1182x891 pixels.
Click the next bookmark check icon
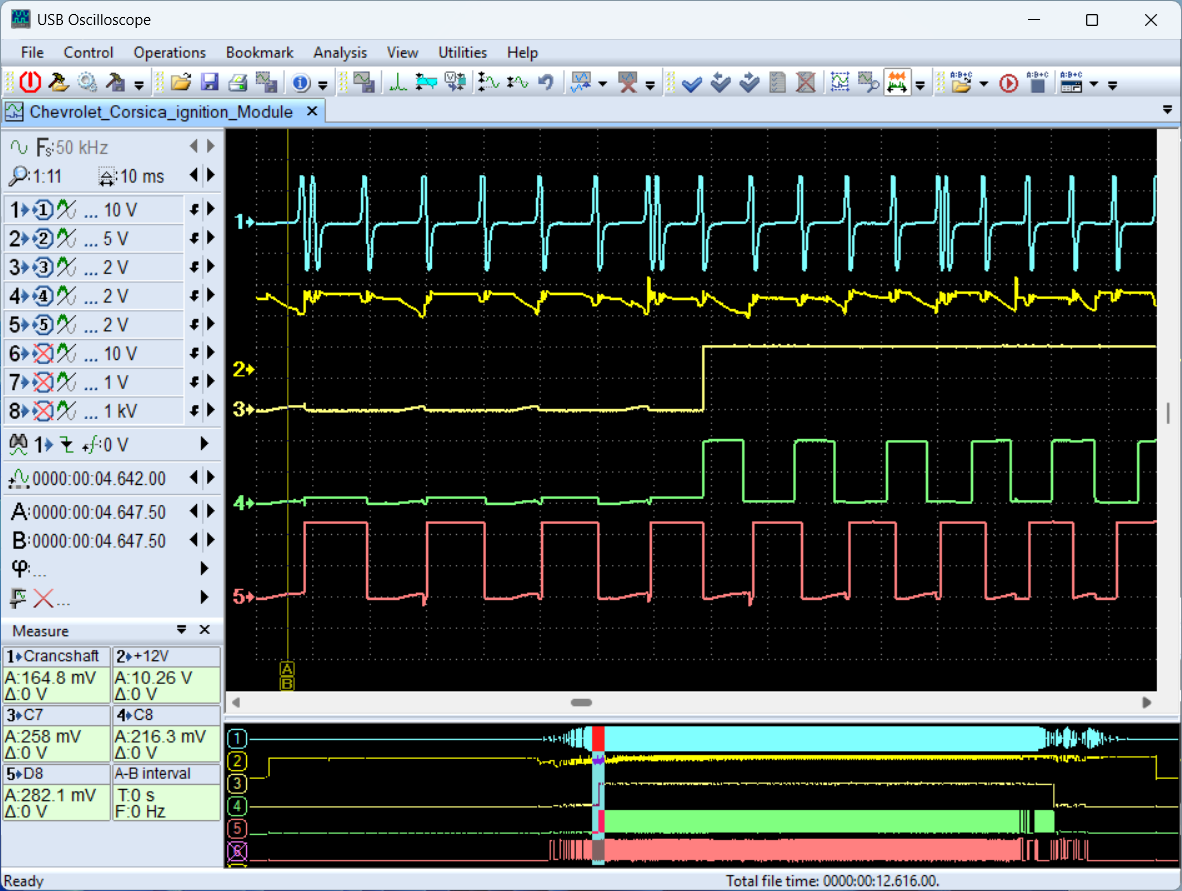[x=749, y=82]
